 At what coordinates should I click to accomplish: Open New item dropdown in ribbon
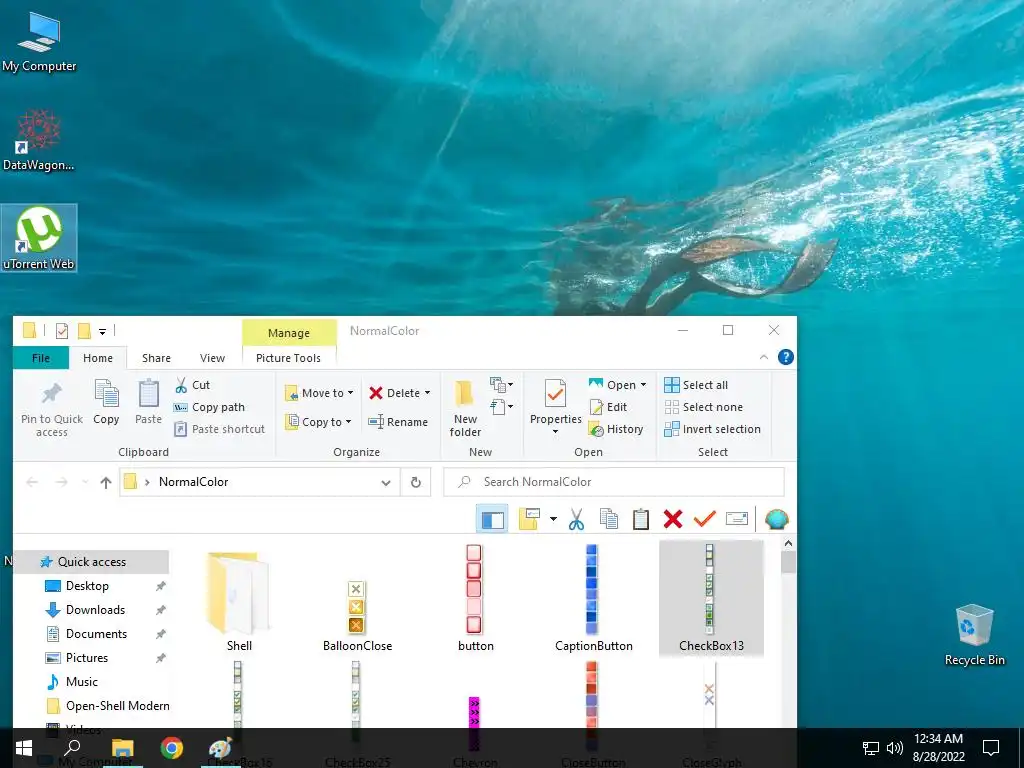(501, 385)
